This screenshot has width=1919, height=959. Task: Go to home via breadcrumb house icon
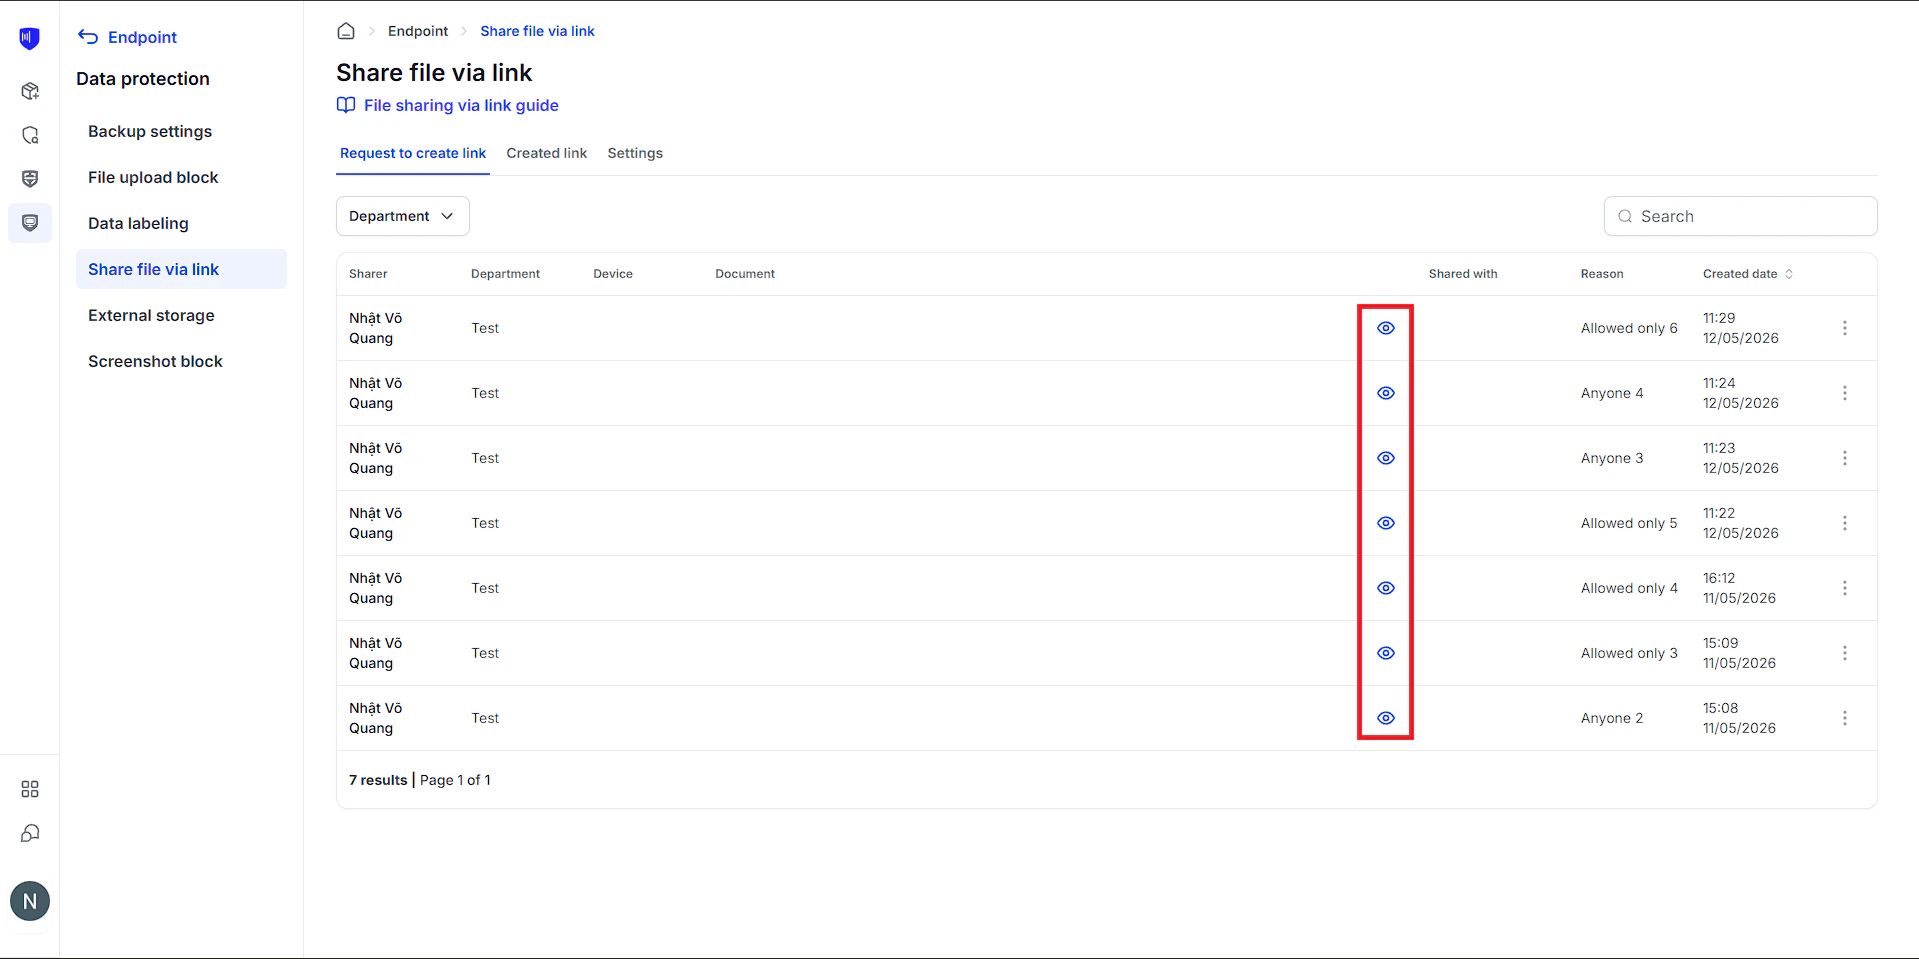[x=346, y=31]
